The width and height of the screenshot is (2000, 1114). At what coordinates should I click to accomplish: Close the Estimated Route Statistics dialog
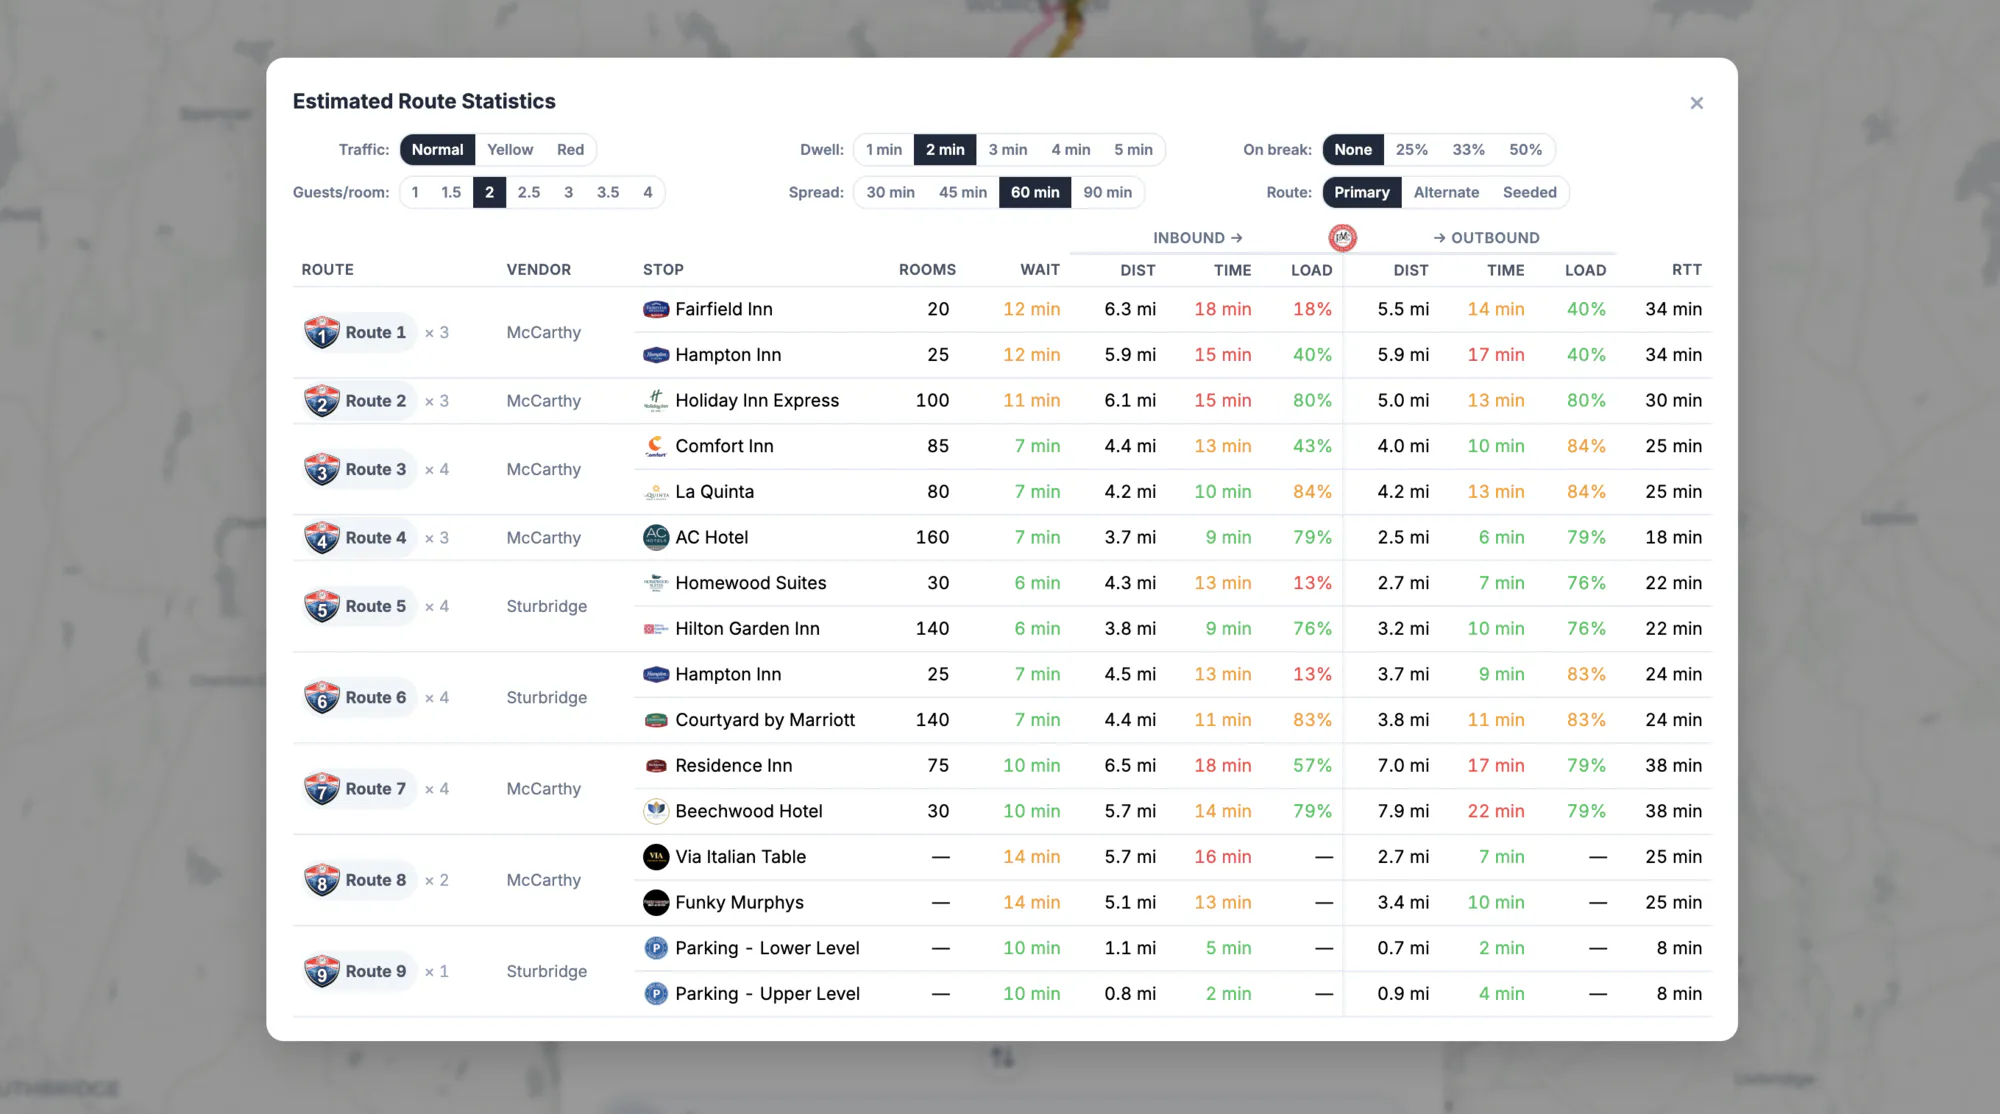[1696, 103]
